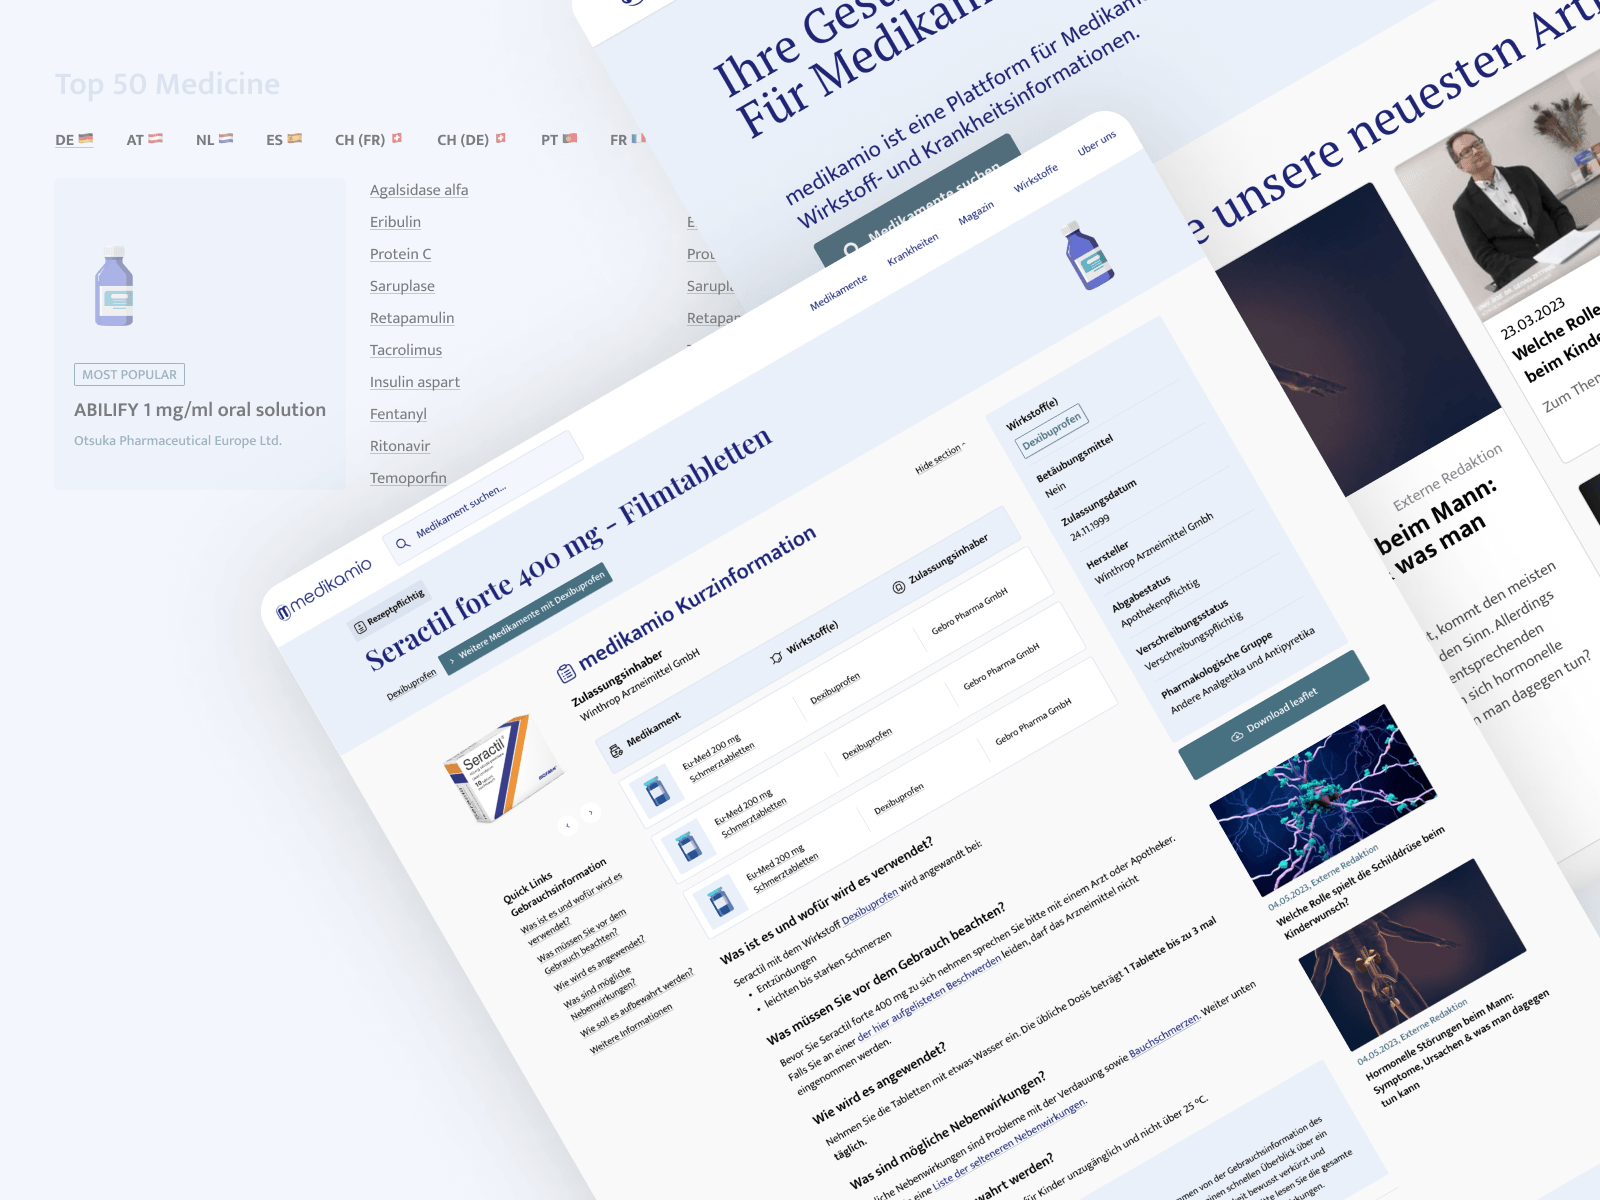Click the second Eu-Med 200 mg bottle icon
1600x1200 pixels.
[x=689, y=846]
